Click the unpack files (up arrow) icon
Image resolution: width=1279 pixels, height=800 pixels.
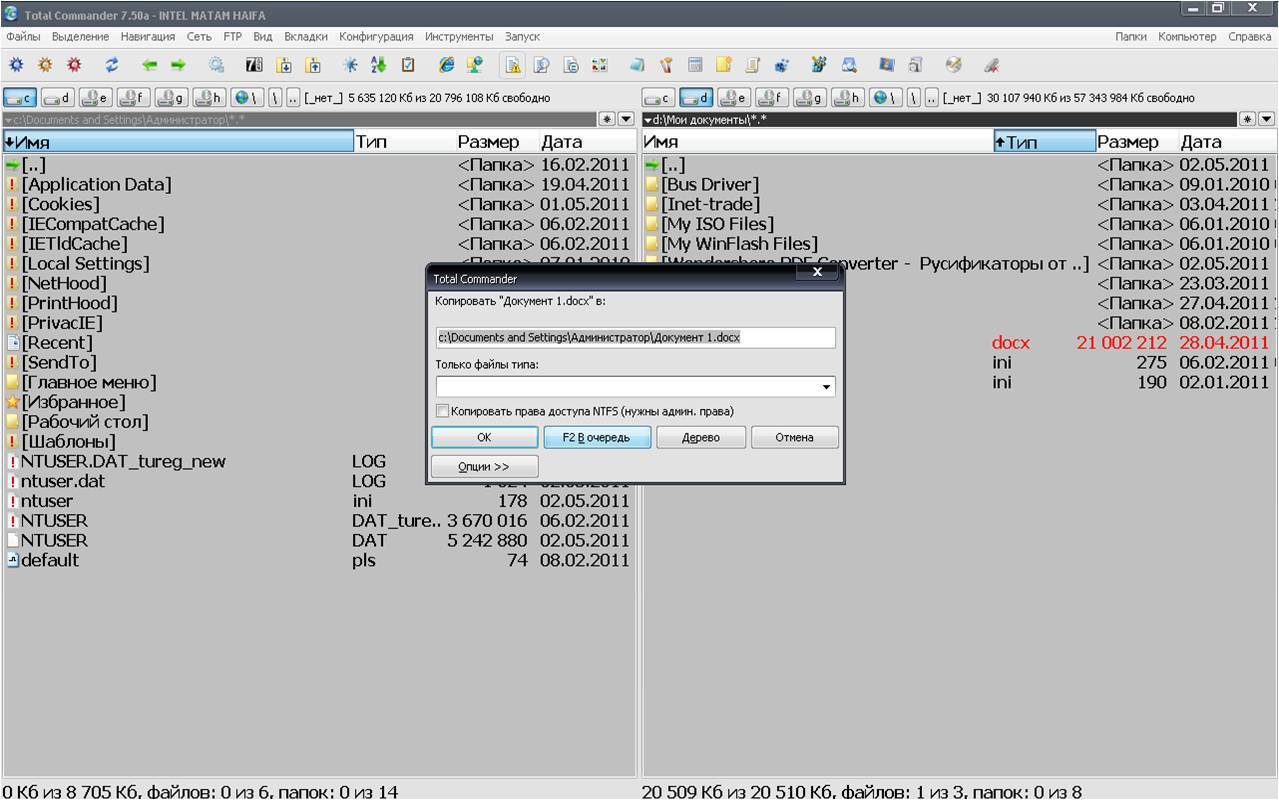[x=313, y=65]
